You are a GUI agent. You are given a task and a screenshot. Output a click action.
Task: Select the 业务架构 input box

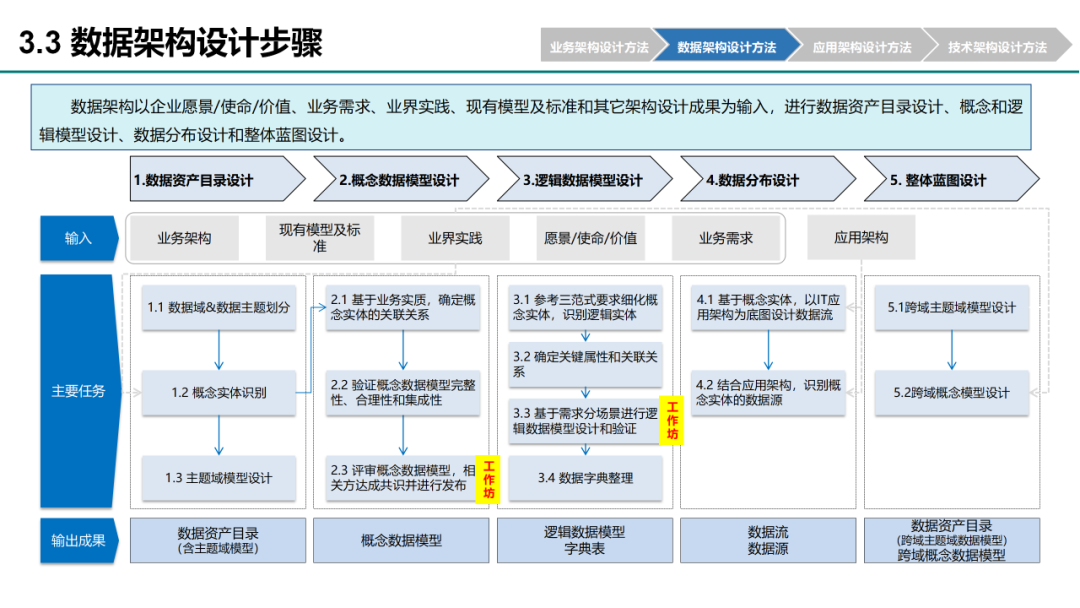[x=184, y=238]
